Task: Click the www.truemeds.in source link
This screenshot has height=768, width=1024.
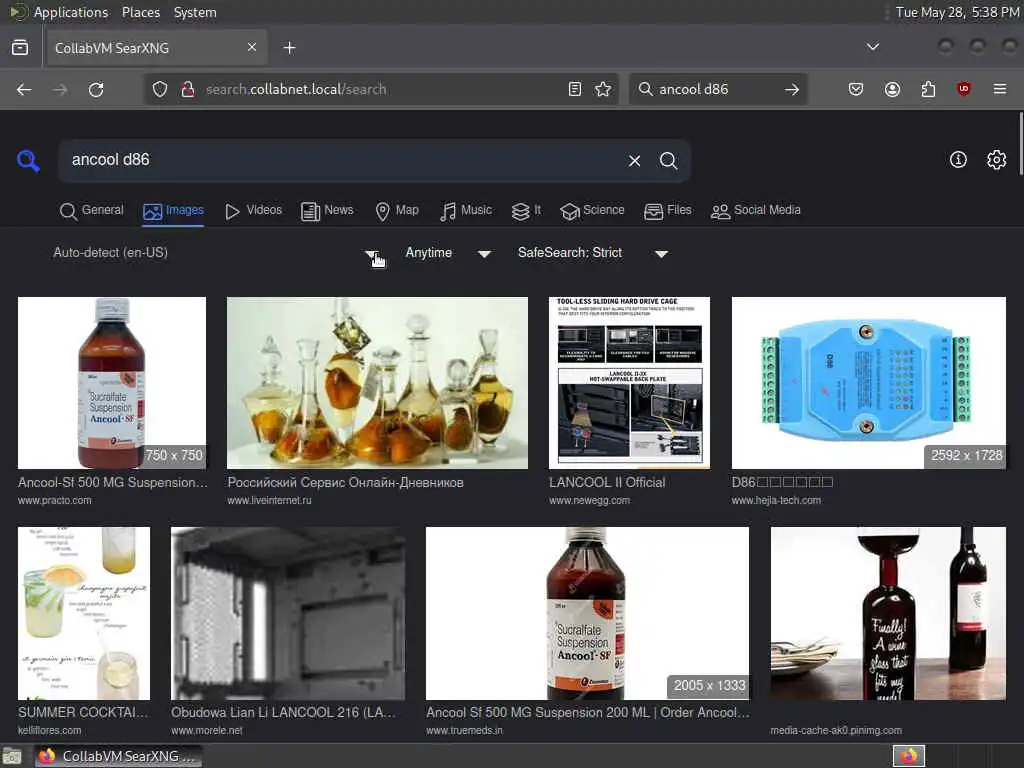Action: coord(464,730)
